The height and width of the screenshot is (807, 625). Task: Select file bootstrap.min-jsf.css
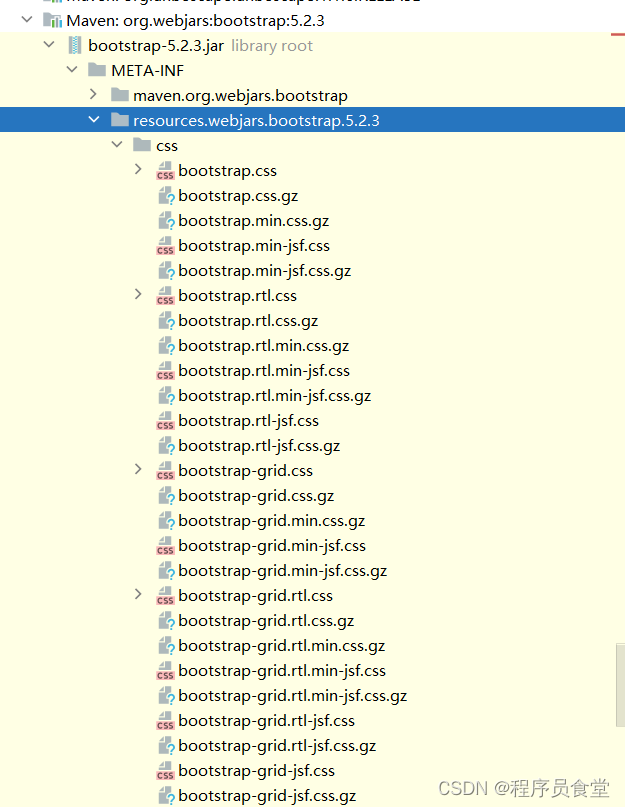[x=254, y=246]
